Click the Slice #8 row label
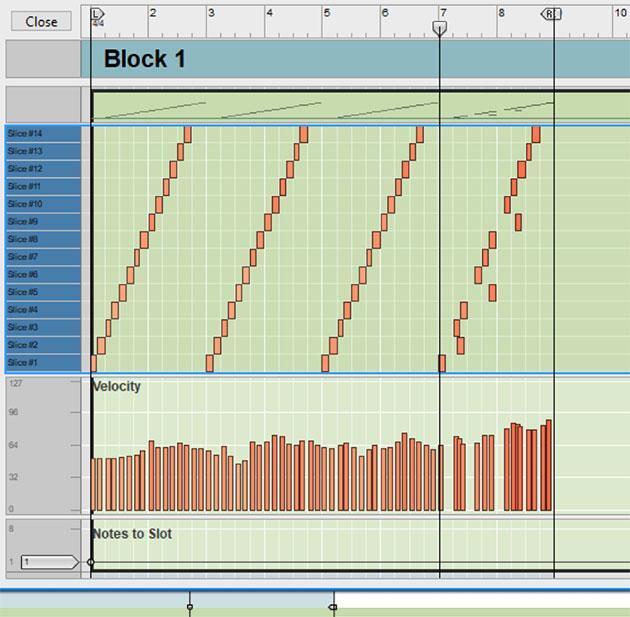Screen dimensions: 630x617 coord(42,239)
